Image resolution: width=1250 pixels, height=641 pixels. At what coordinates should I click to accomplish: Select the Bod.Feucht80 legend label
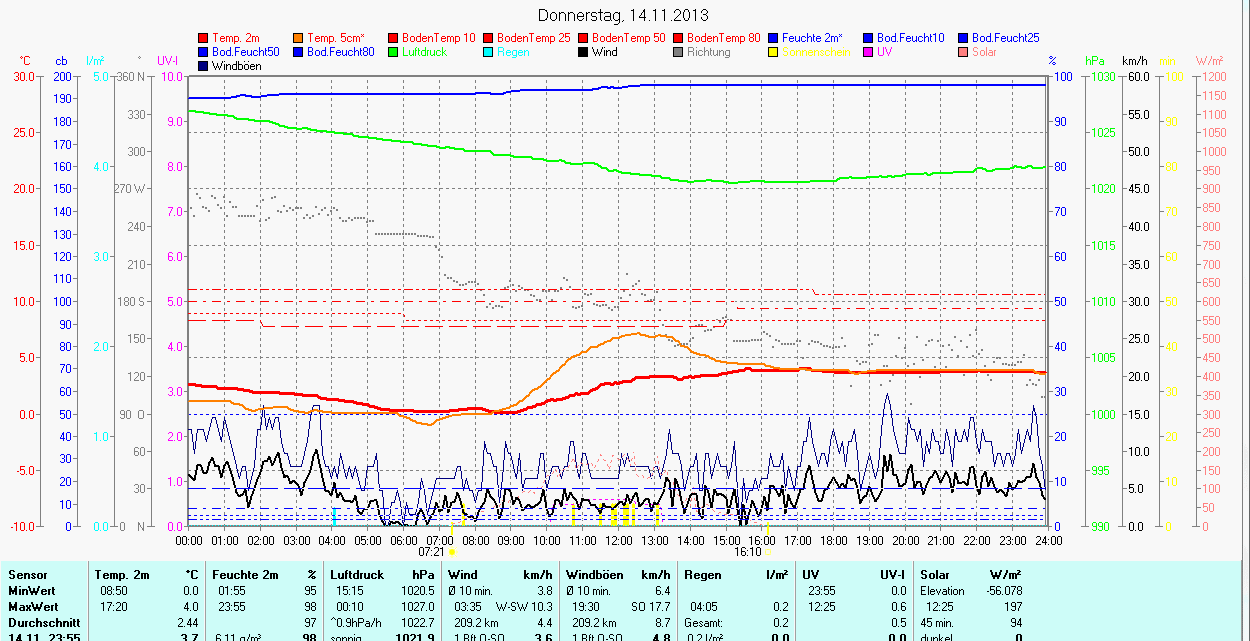pos(340,52)
